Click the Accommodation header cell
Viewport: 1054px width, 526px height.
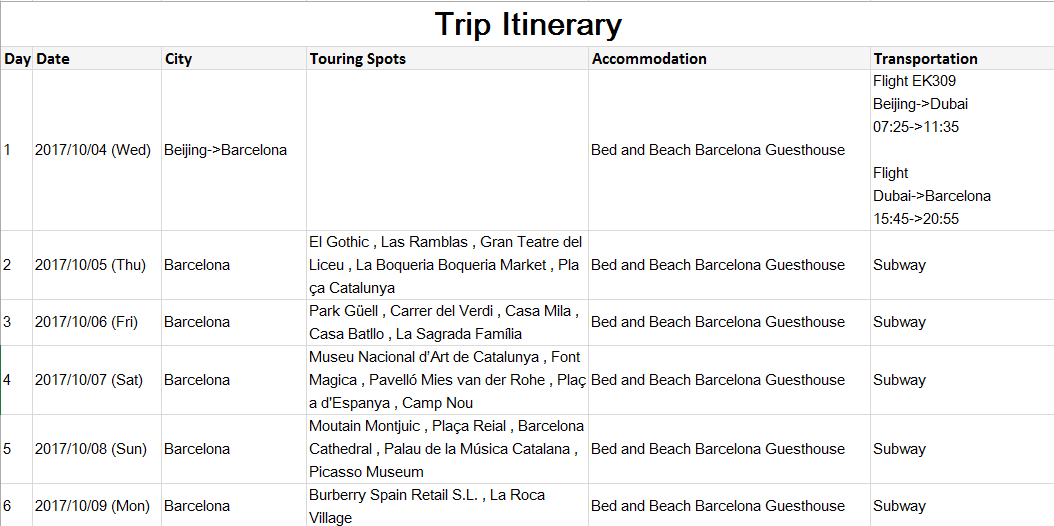729,59
